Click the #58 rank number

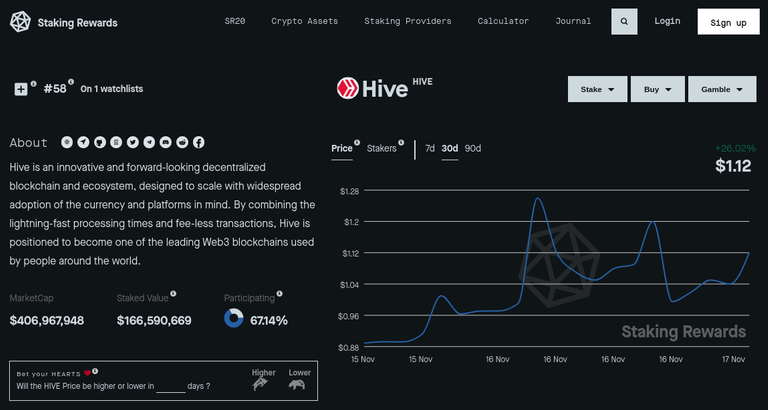click(55, 89)
